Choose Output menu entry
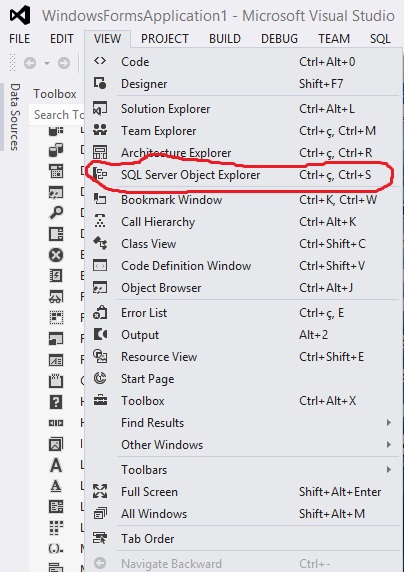 pyautogui.click(x=241, y=335)
